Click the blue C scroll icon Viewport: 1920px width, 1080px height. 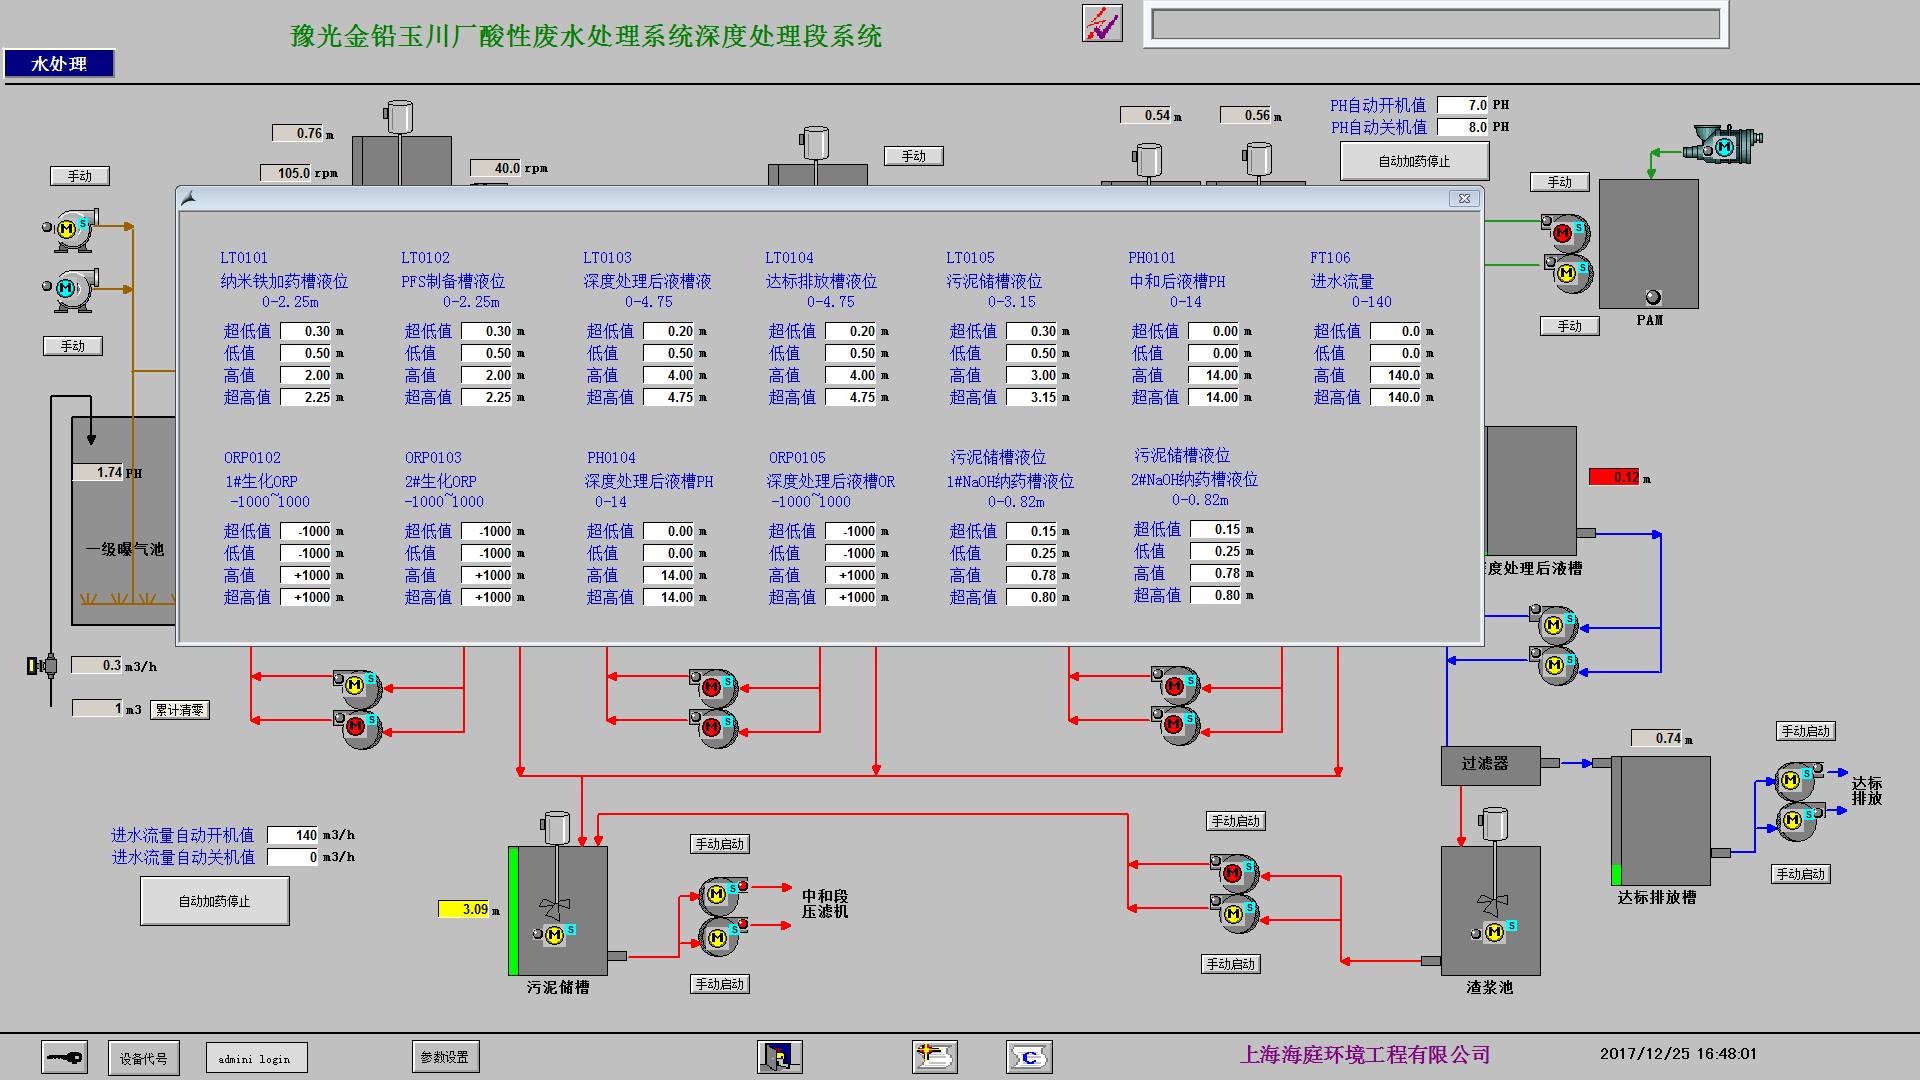pos(1028,1056)
